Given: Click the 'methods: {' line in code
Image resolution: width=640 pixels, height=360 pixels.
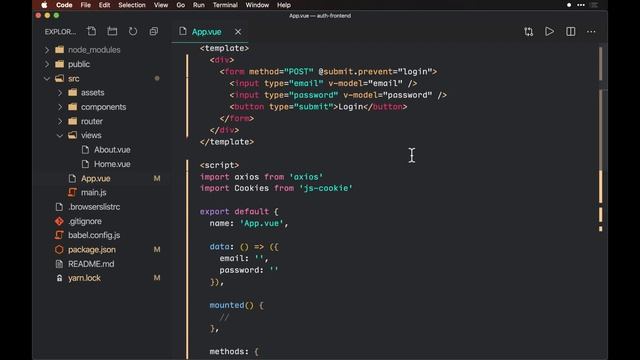Looking at the screenshot, I should click(234, 351).
